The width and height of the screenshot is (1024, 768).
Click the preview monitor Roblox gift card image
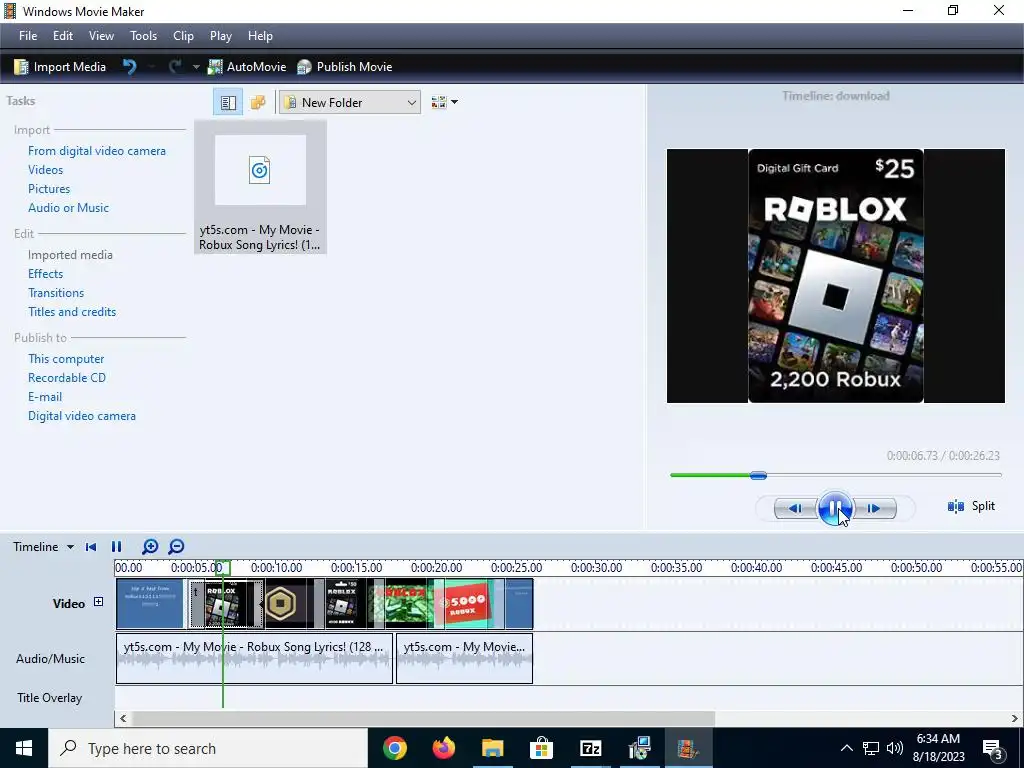click(835, 276)
